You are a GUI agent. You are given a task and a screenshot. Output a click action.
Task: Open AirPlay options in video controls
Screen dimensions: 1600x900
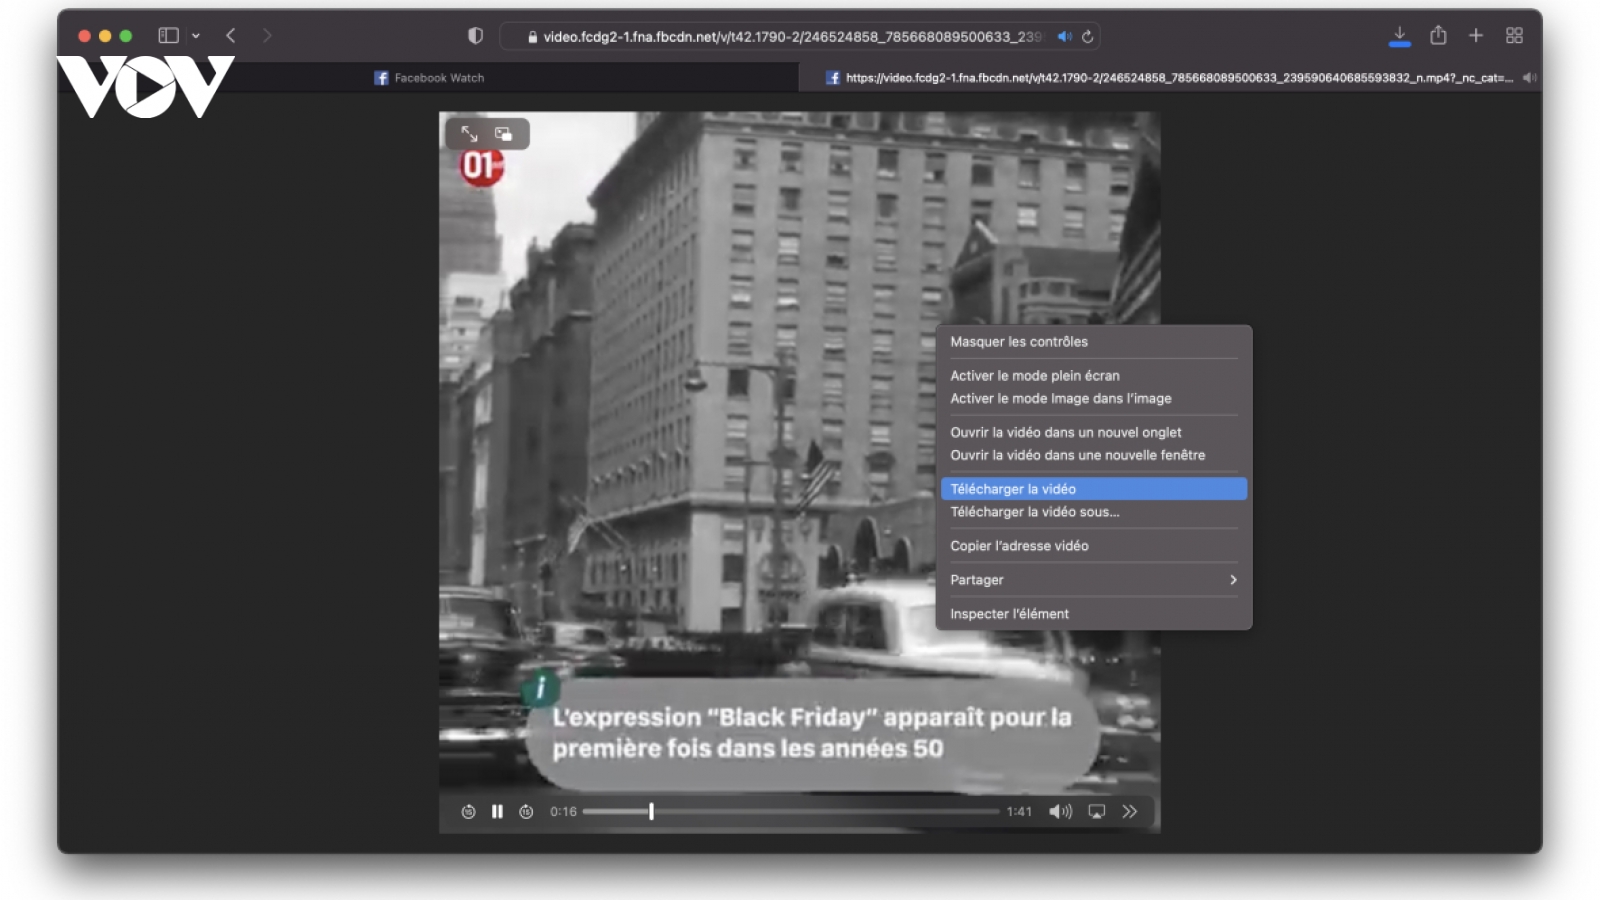pyautogui.click(x=1097, y=812)
